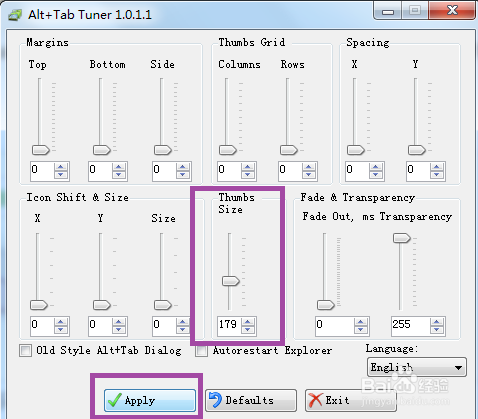Increase Icon Shift Y value with up arrow
This screenshot has width=478, height=419.
tap(119, 321)
